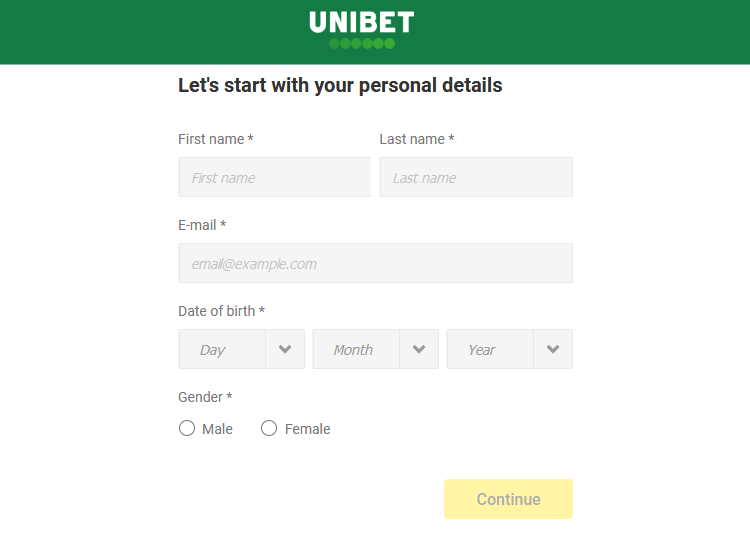Click the Gender label
The width and height of the screenshot is (750, 548).
coord(205,397)
